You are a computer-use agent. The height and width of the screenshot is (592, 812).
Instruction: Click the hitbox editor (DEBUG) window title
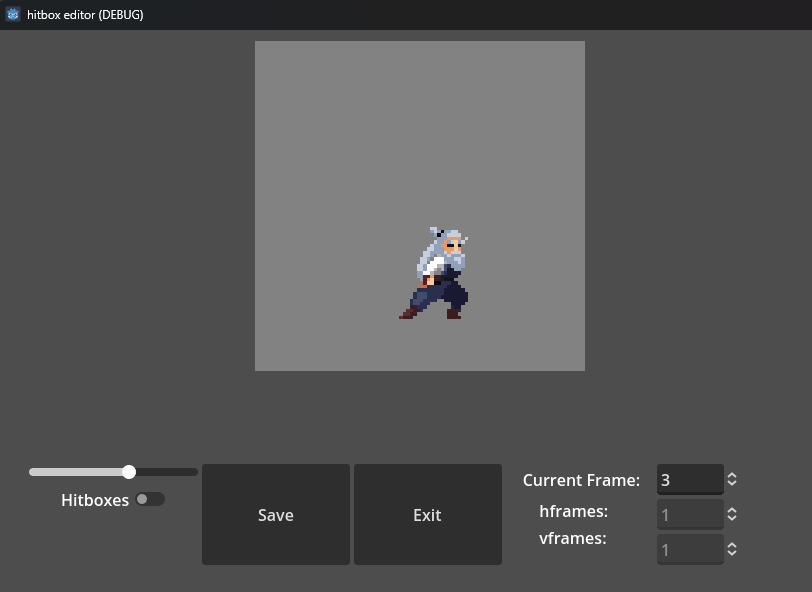(85, 15)
